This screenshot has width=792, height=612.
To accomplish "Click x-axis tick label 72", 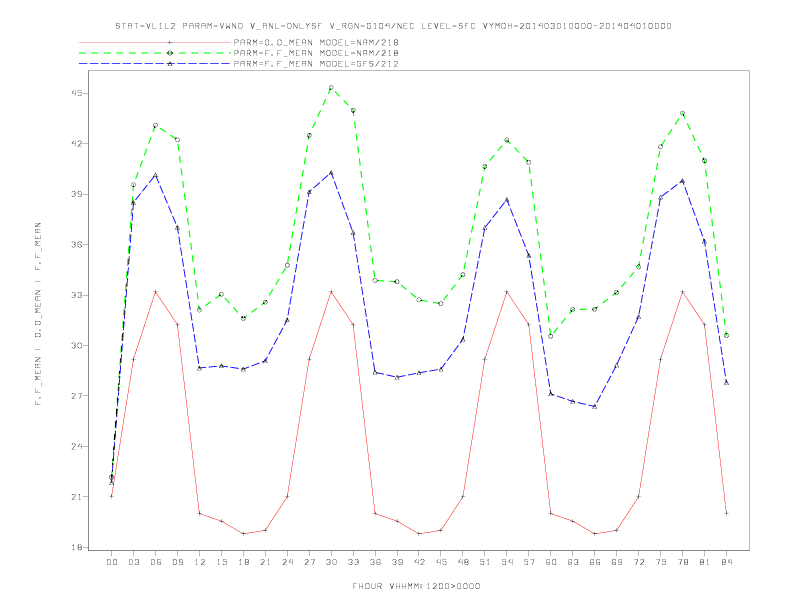I will (638, 562).
